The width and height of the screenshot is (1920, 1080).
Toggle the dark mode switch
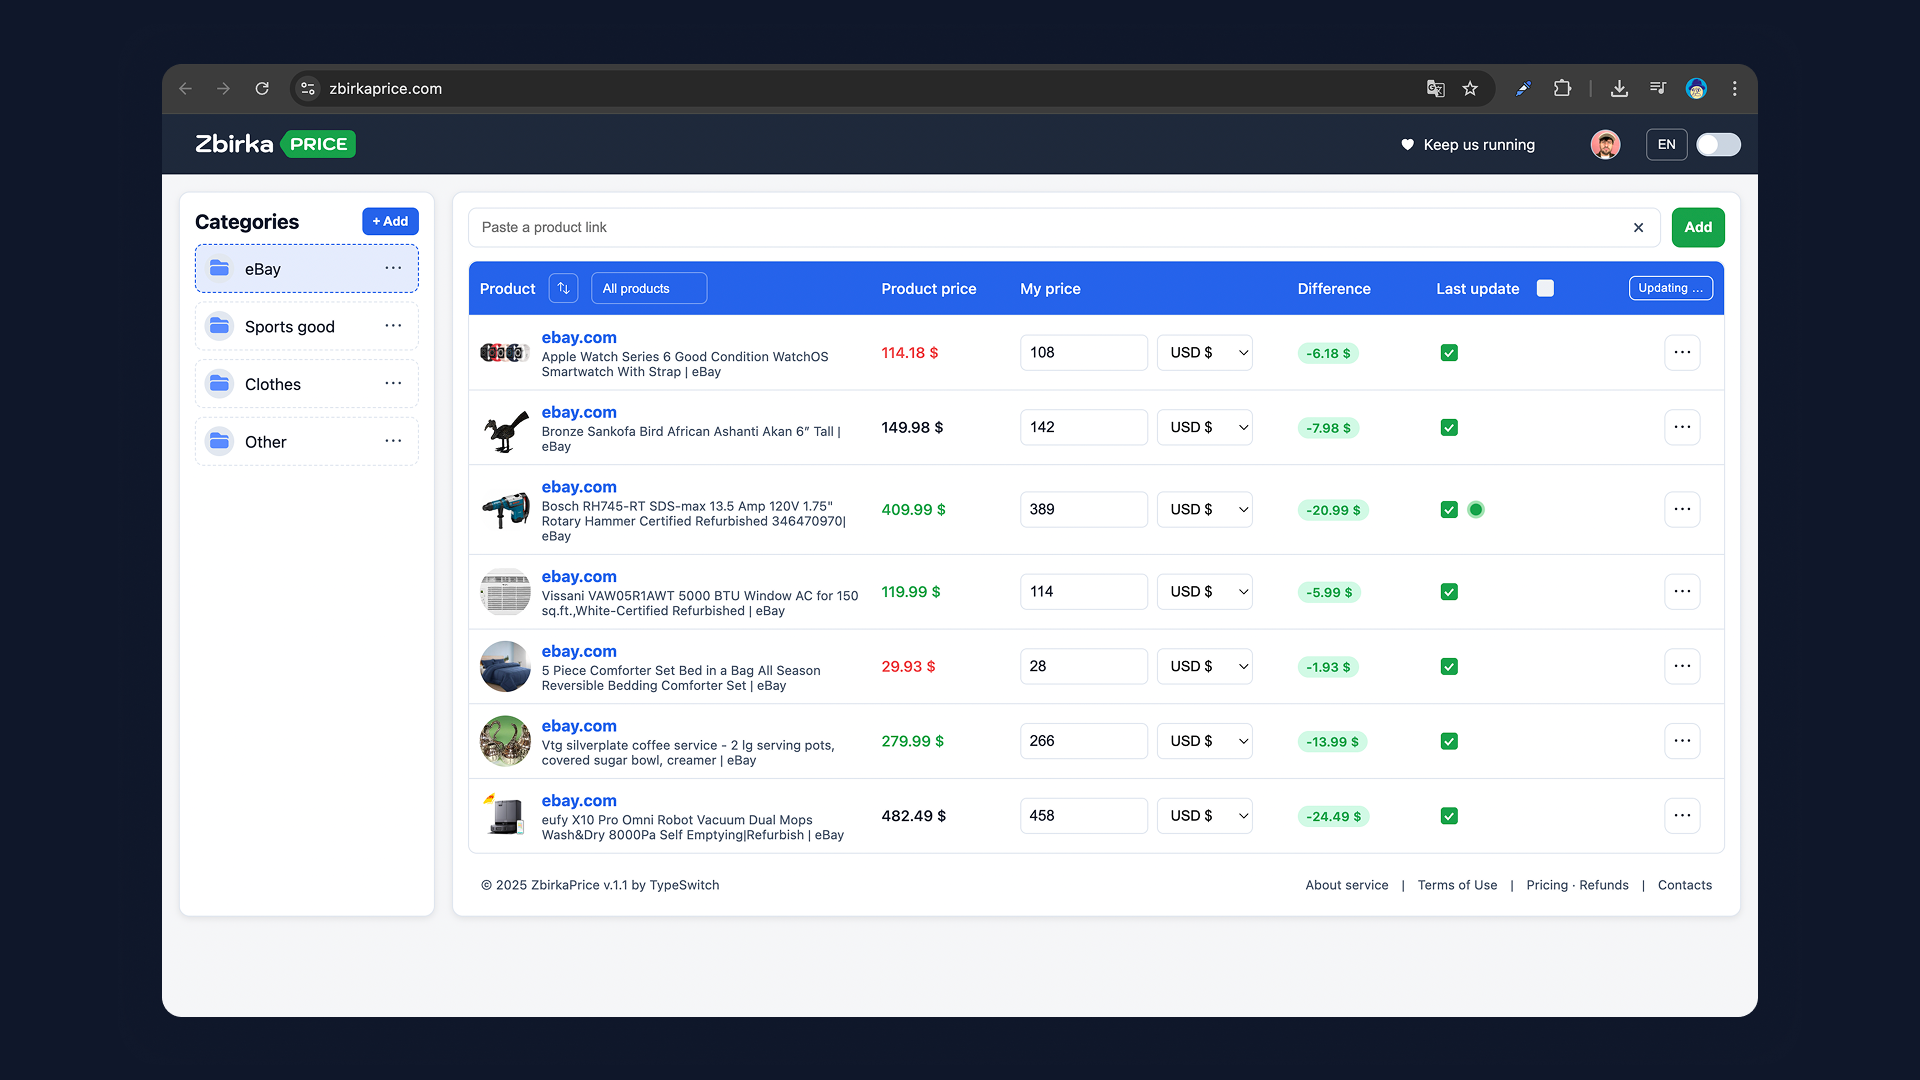tap(1718, 145)
